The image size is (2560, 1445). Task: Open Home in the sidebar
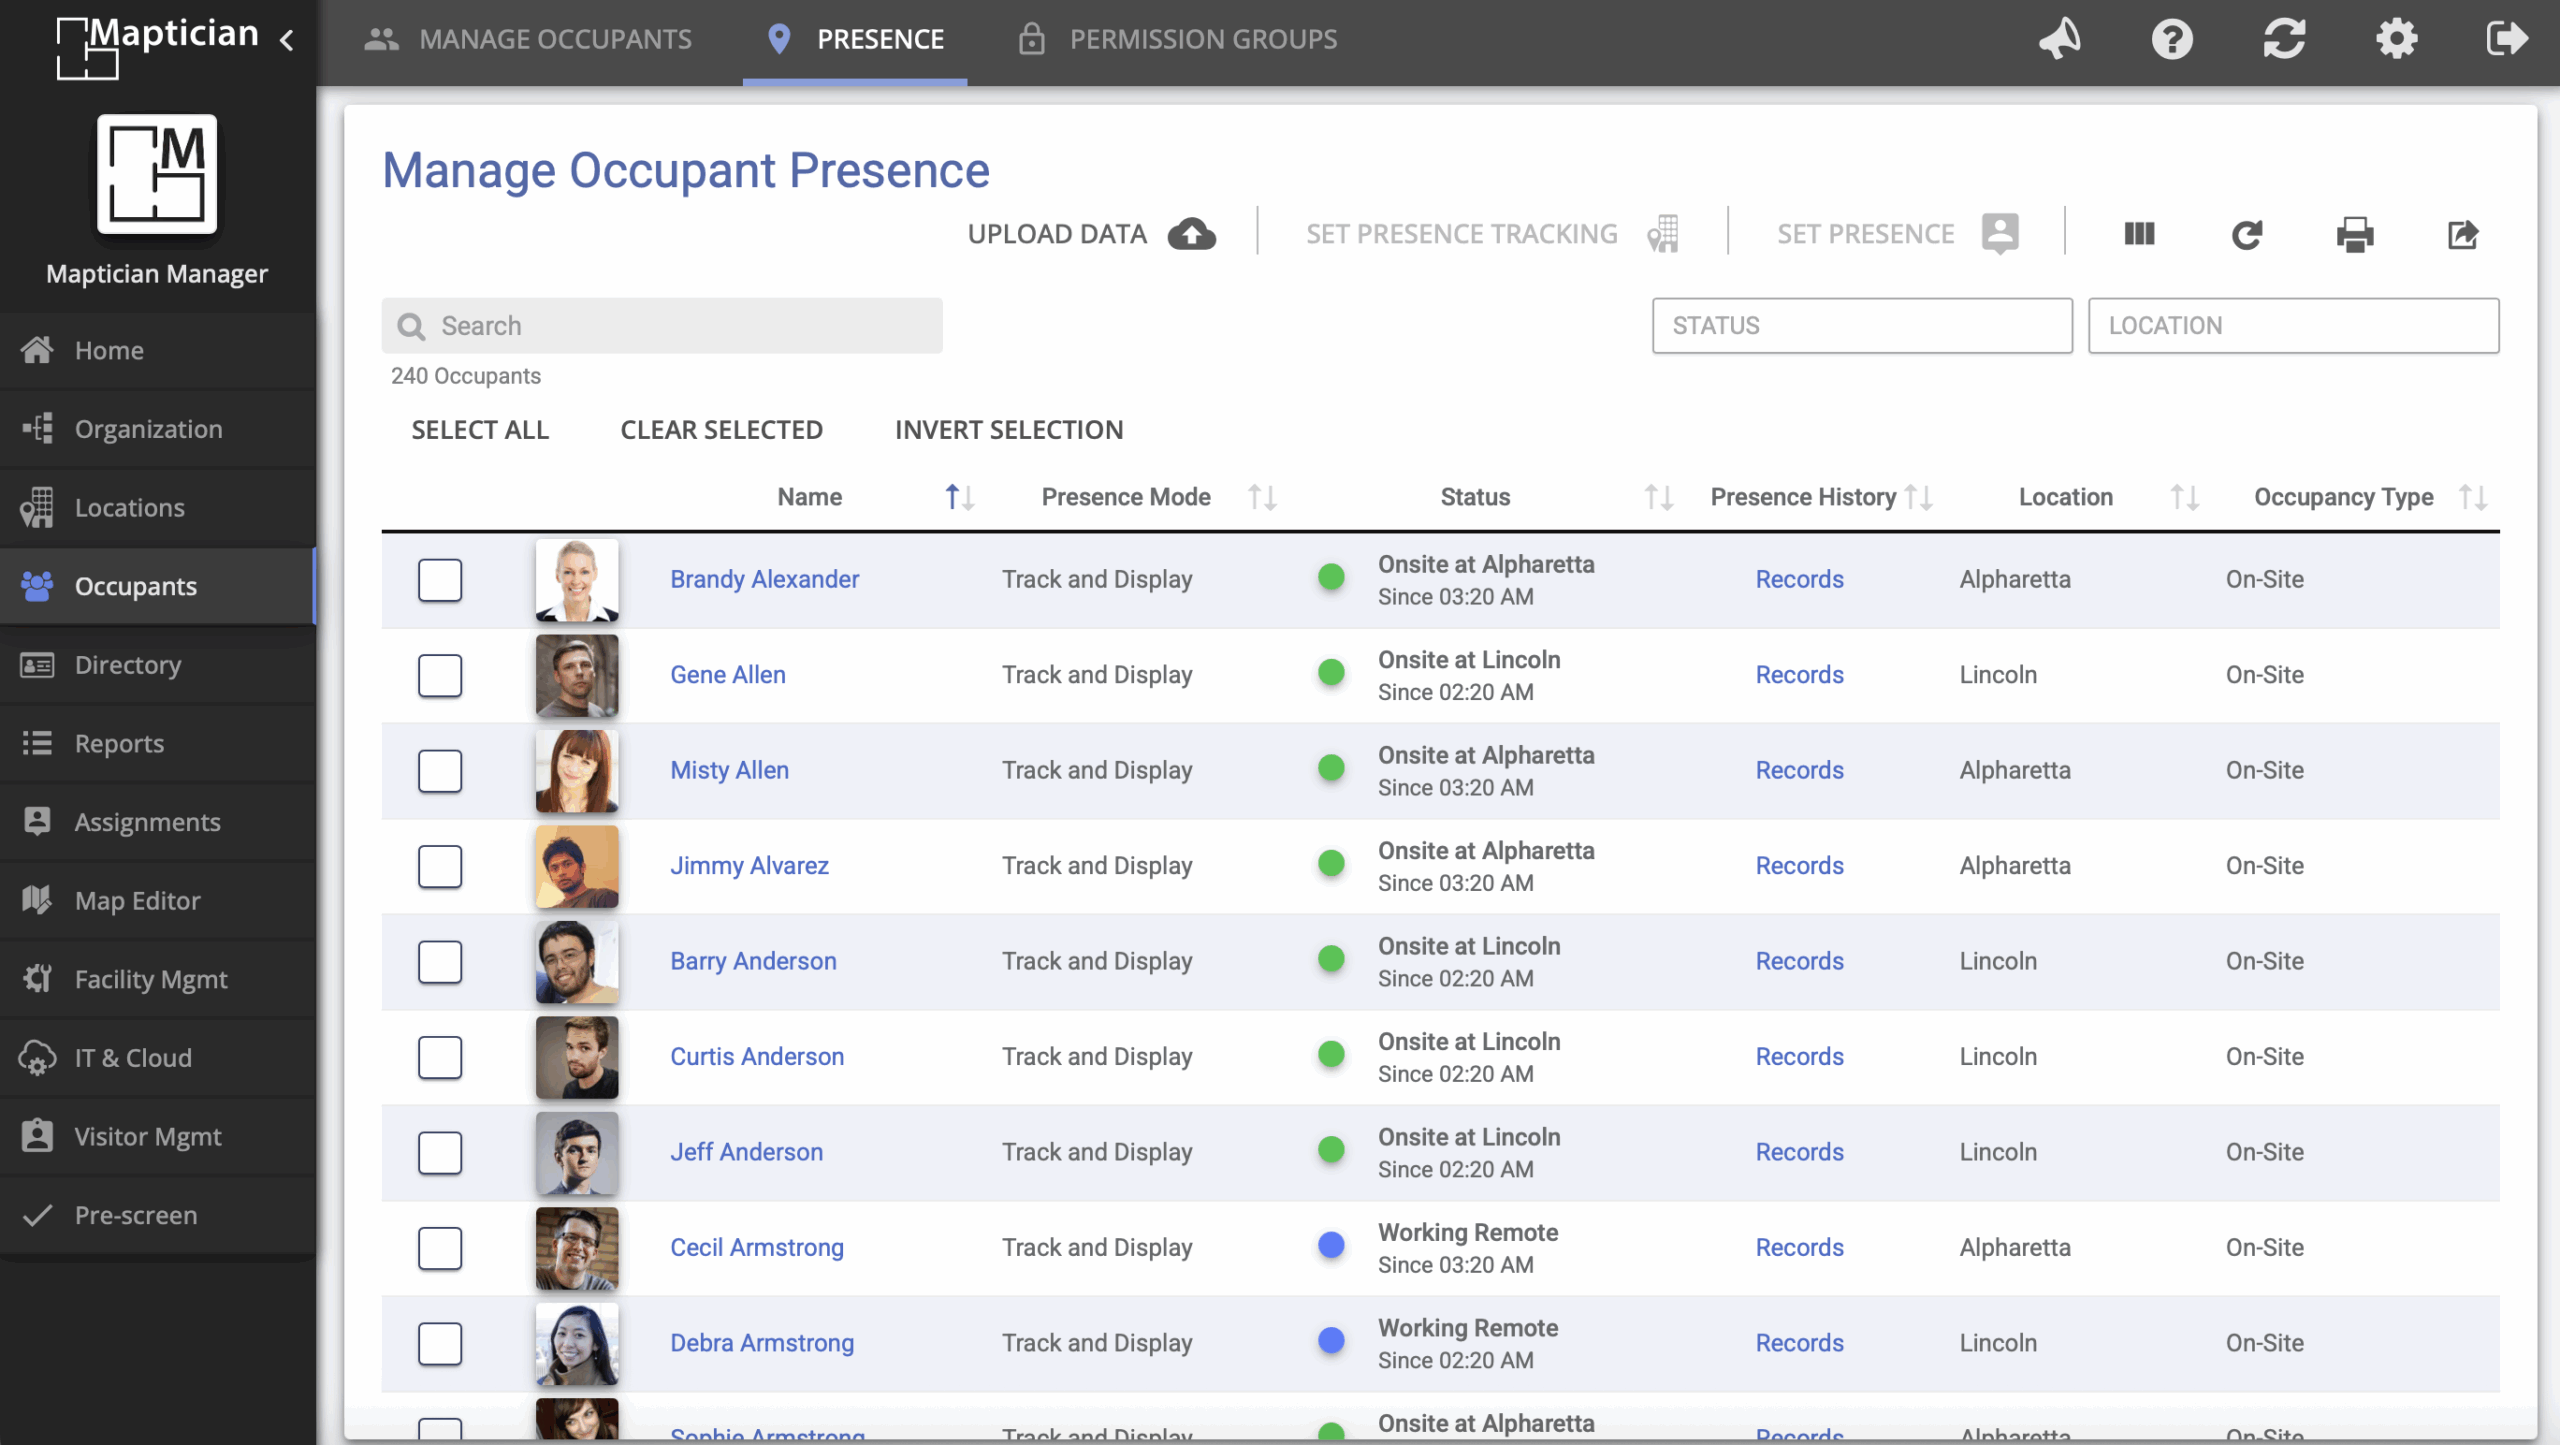click(x=158, y=351)
